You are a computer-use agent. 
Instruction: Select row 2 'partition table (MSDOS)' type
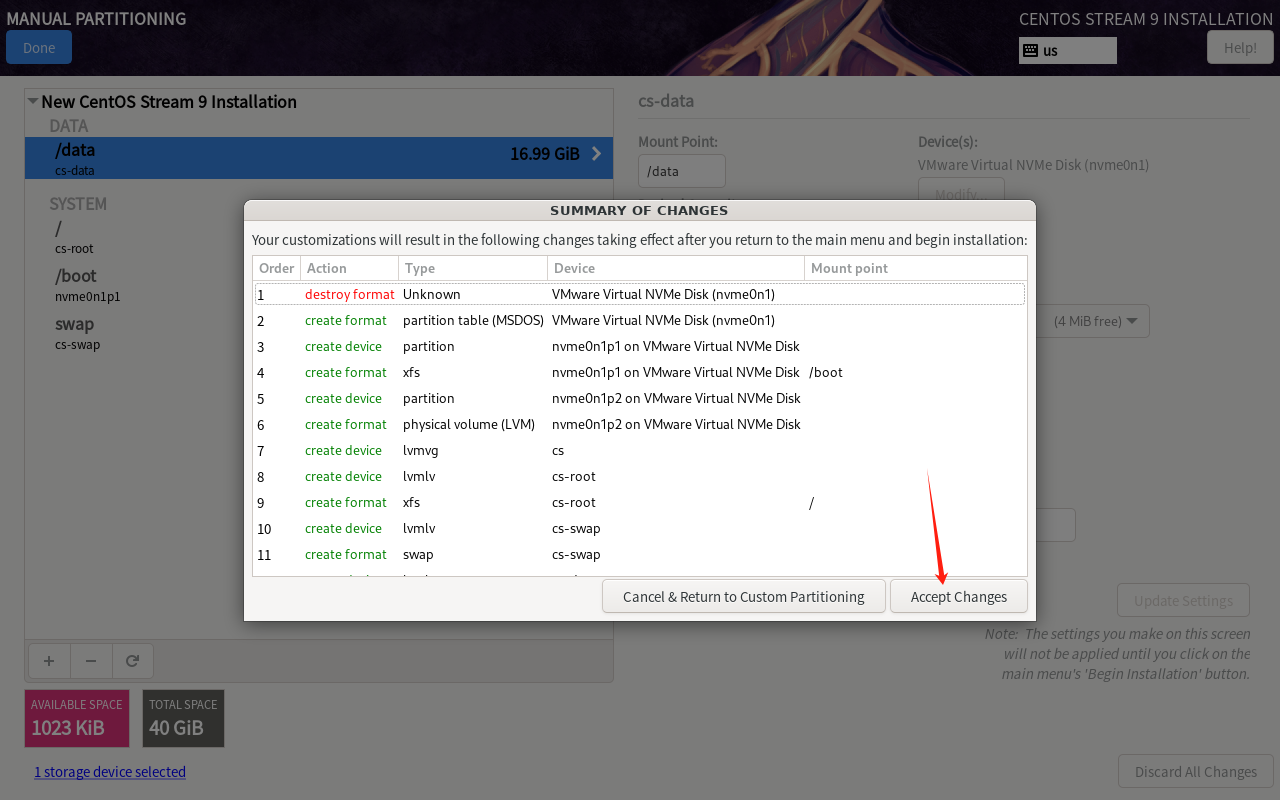(473, 320)
